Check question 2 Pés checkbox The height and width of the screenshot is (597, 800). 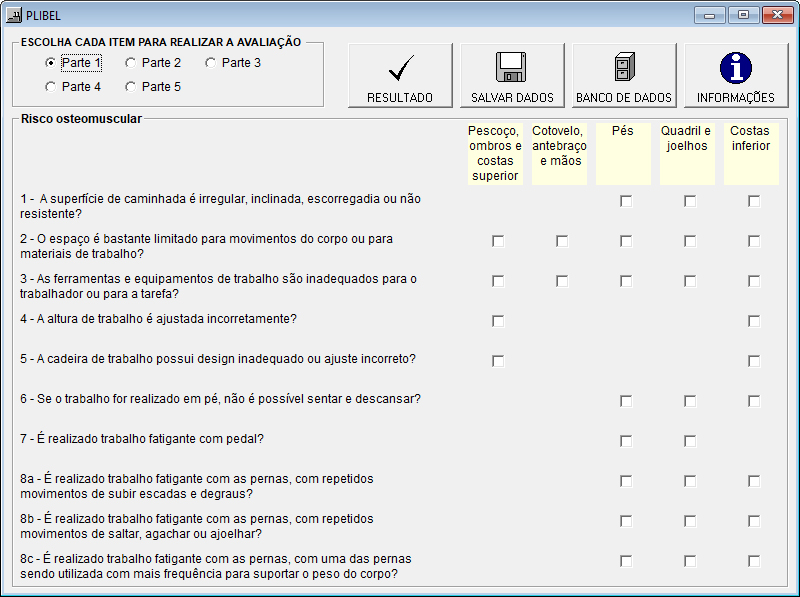coord(626,241)
